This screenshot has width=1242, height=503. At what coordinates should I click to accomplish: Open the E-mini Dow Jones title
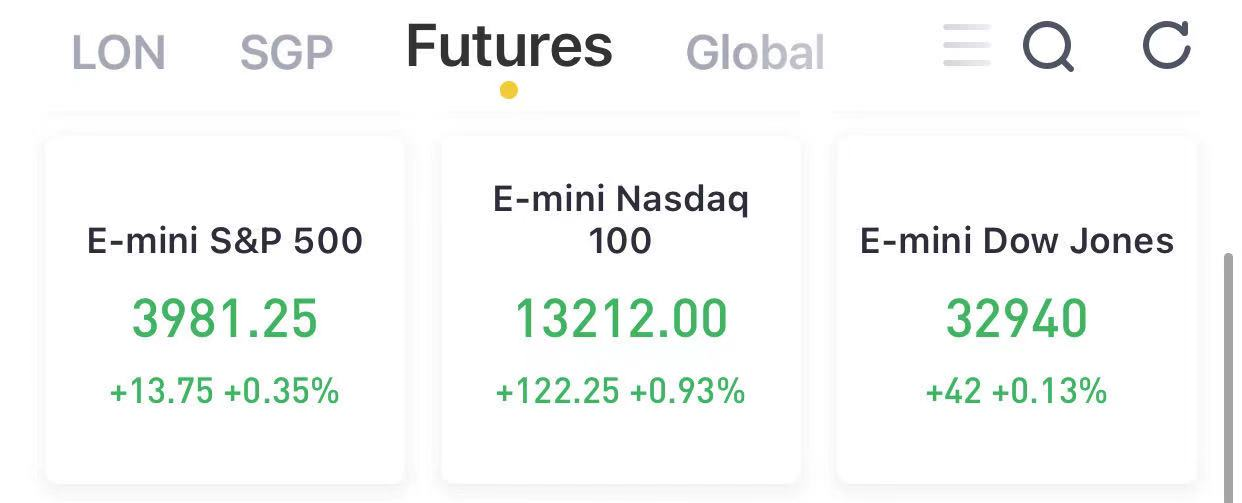1017,241
